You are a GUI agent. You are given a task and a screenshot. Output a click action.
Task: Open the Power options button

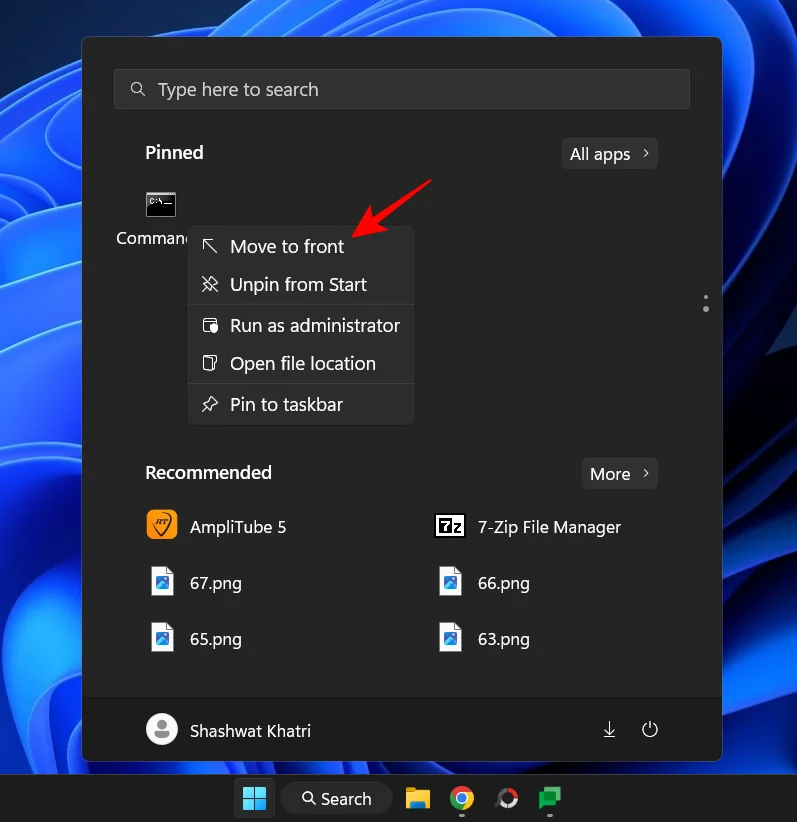tap(650, 729)
